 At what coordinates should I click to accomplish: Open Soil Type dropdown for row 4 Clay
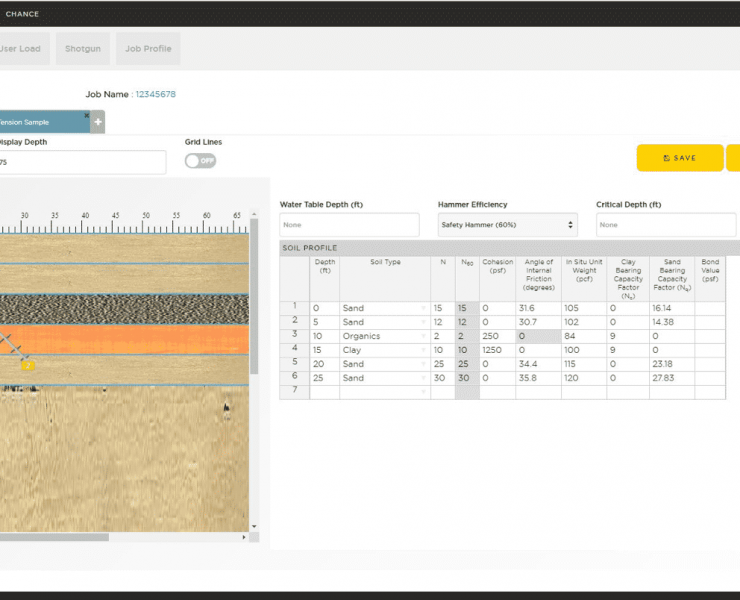[x=424, y=351]
